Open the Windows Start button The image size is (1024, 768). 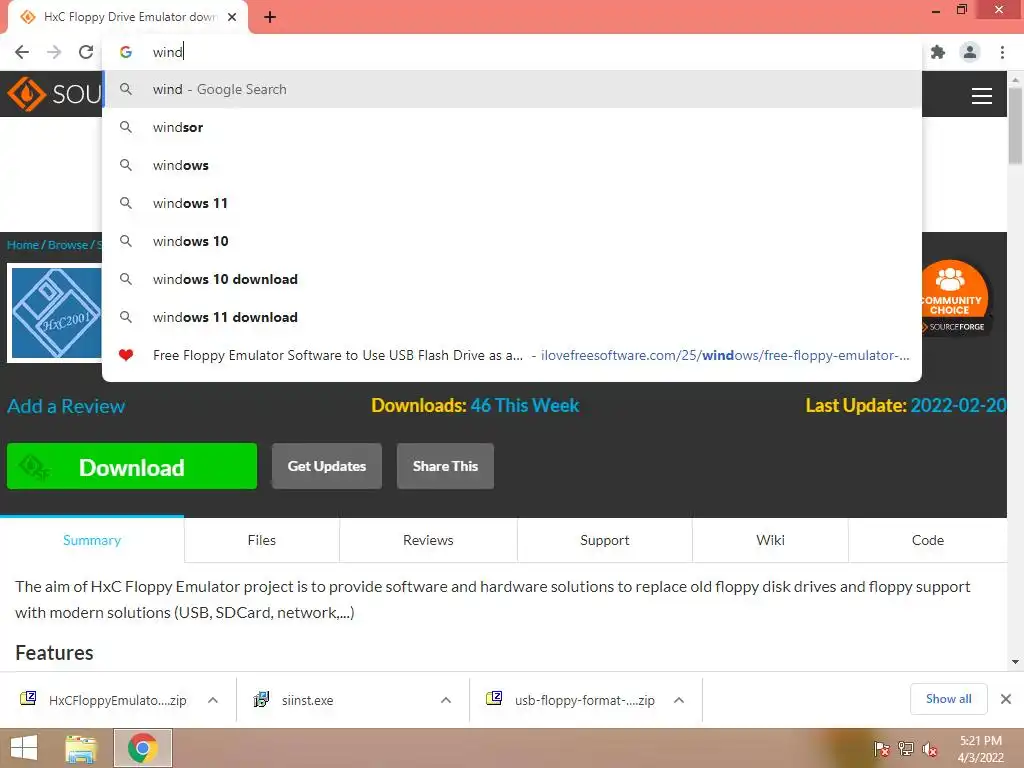point(24,748)
